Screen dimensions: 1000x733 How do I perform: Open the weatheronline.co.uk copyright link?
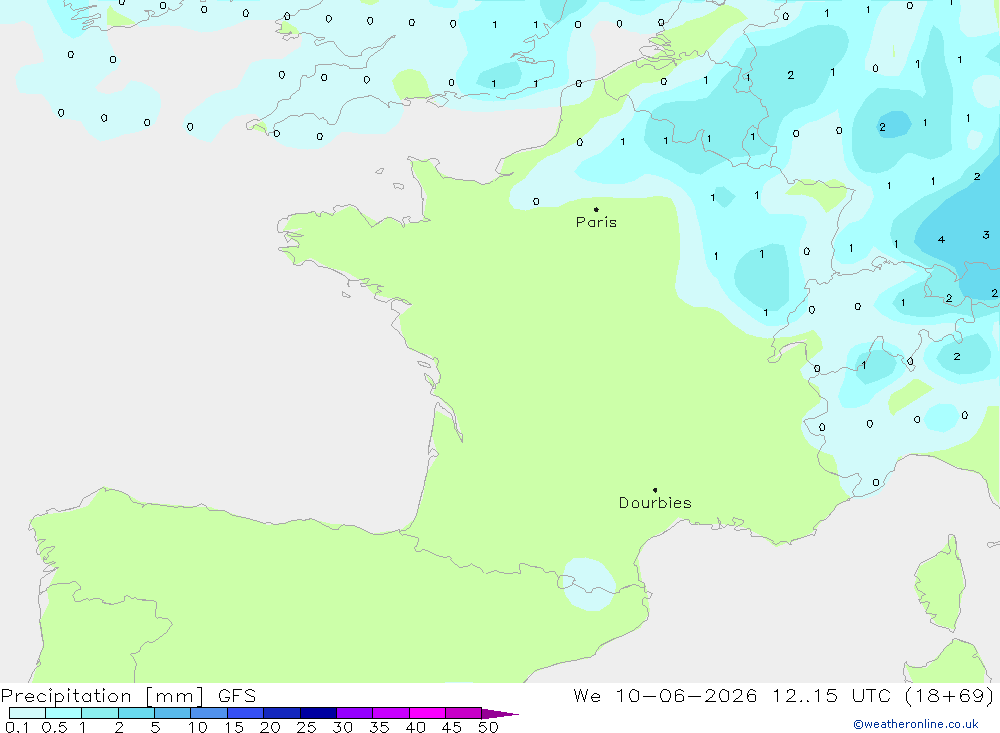coord(916,724)
